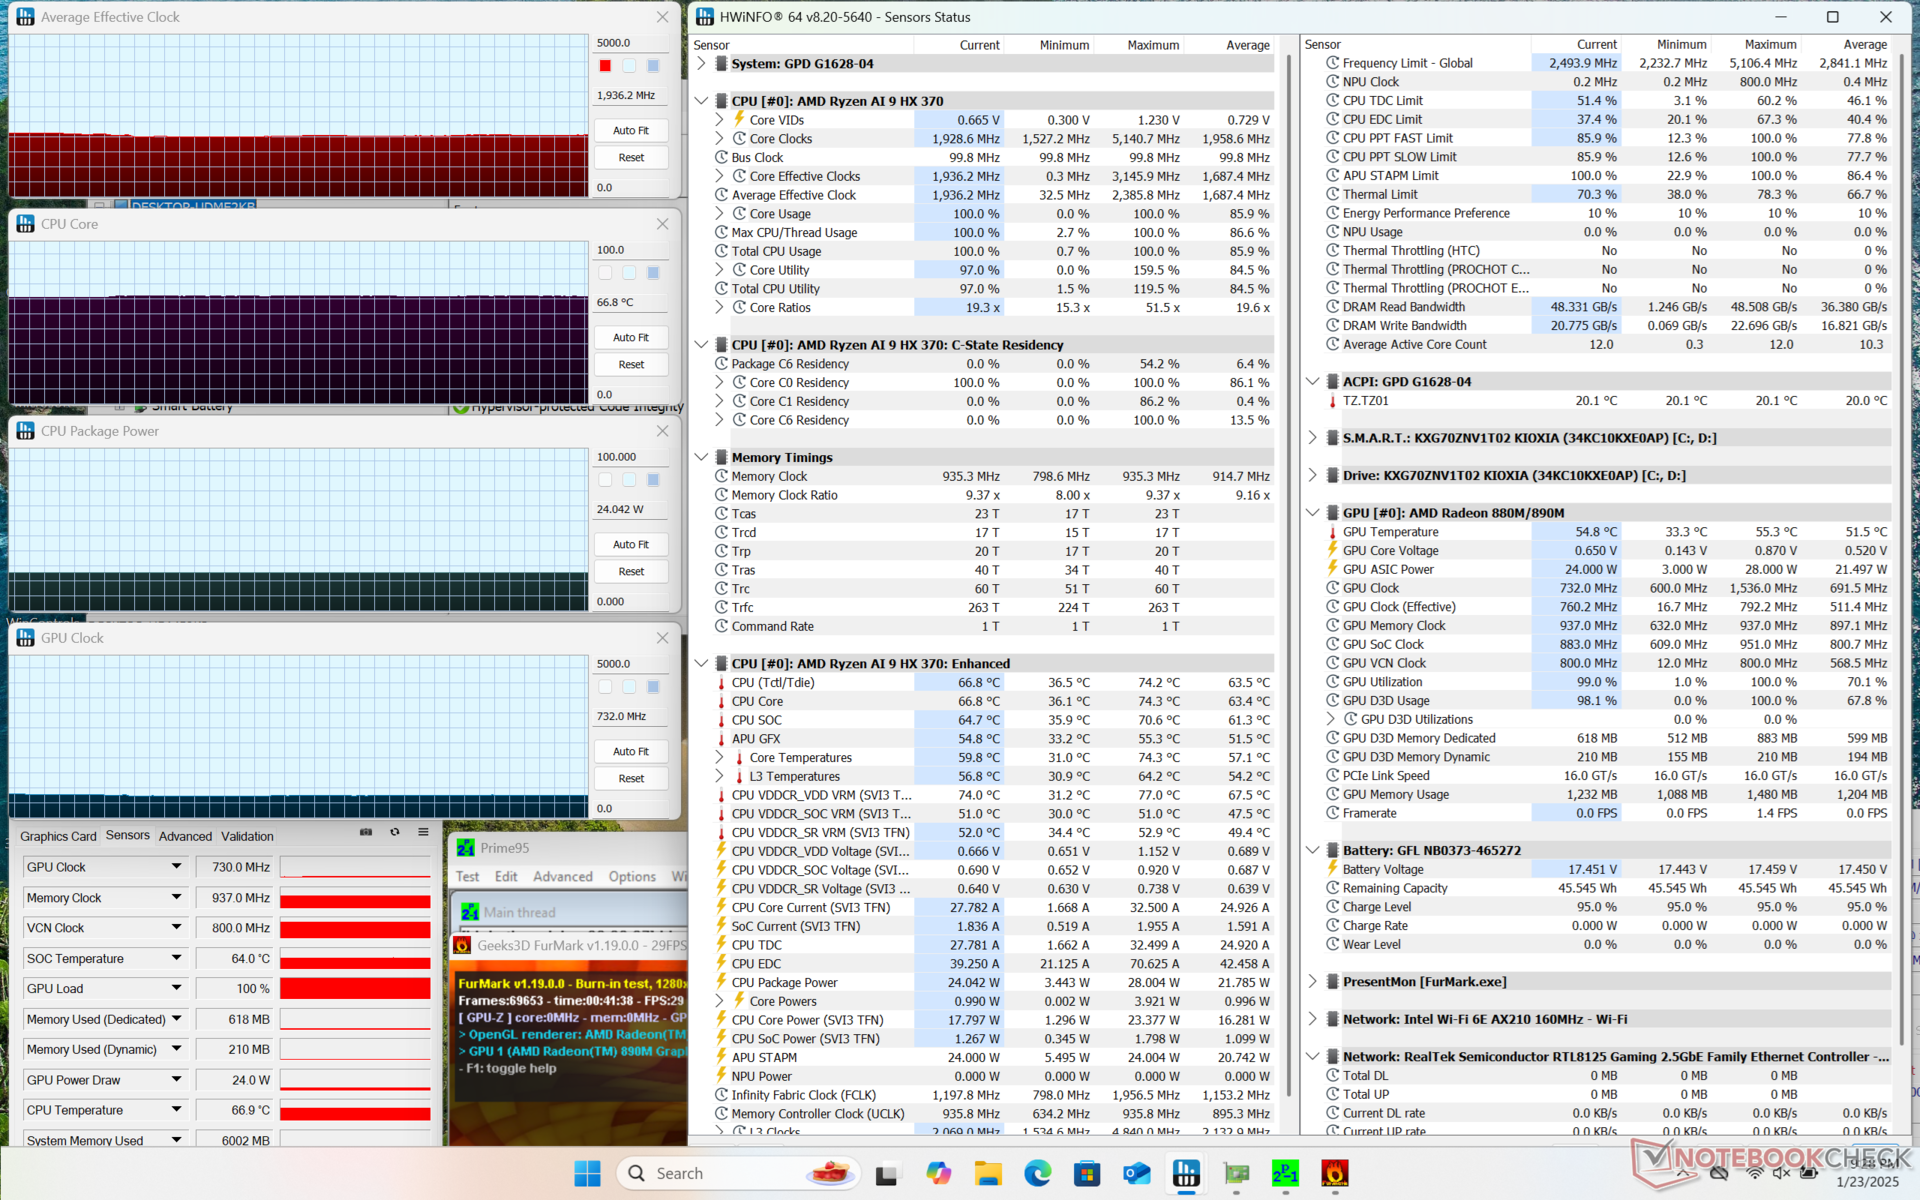Collapse Memory Timings sensor group
The image size is (1920, 1200).
[x=701, y=457]
